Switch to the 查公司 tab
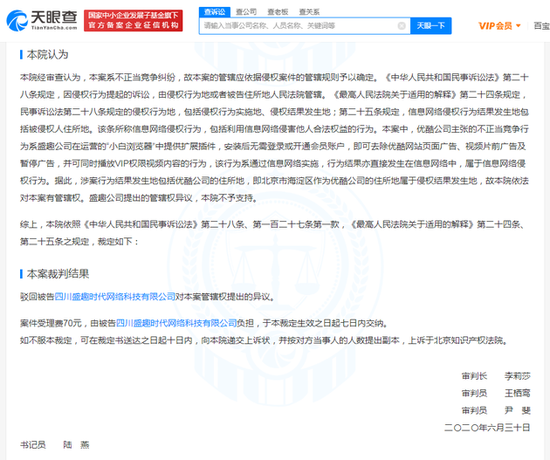The height and width of the screenshot is (460, 550). [246, 12]
